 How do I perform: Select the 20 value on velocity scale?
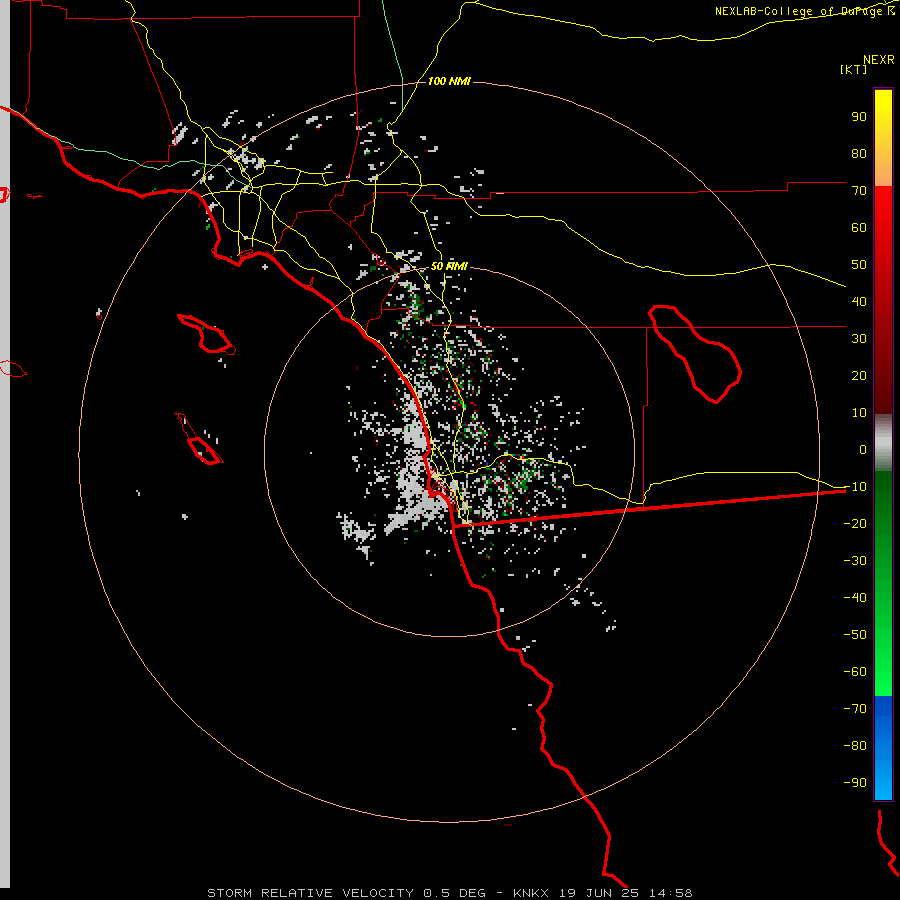point(859,375)
